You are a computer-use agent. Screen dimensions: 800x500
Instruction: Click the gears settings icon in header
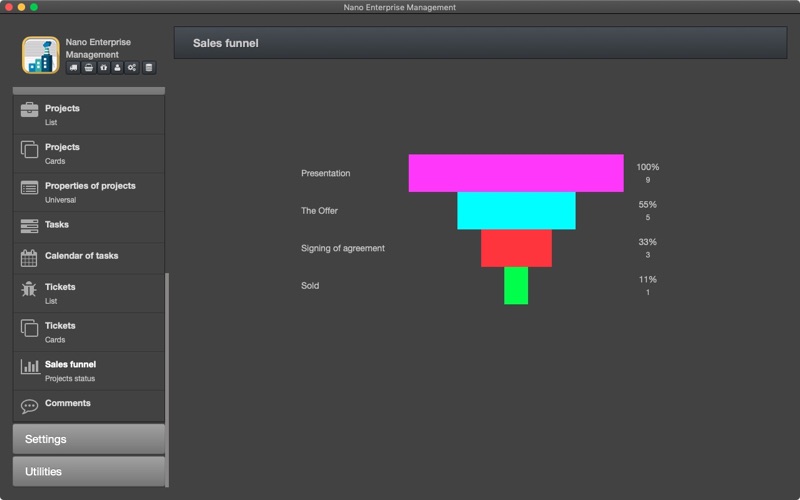click(x=132, y=68)
